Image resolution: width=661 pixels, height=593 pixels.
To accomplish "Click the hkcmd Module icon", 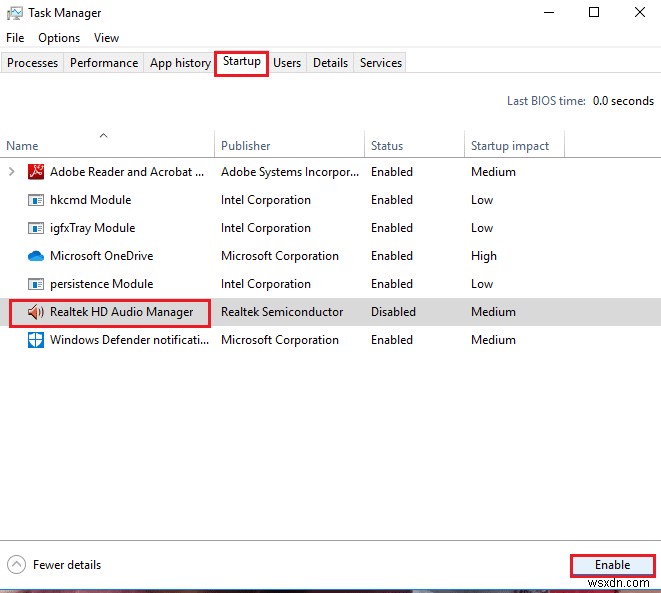I will pyautogui.click(x=36, y=200).
